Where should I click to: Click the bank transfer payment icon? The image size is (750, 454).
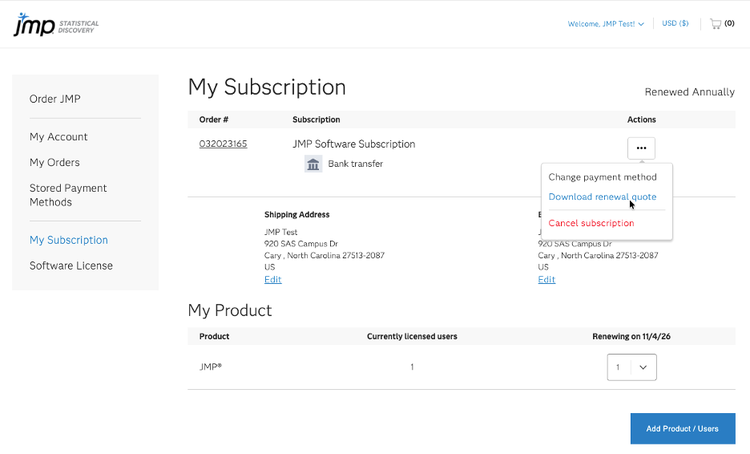point(313,164)
